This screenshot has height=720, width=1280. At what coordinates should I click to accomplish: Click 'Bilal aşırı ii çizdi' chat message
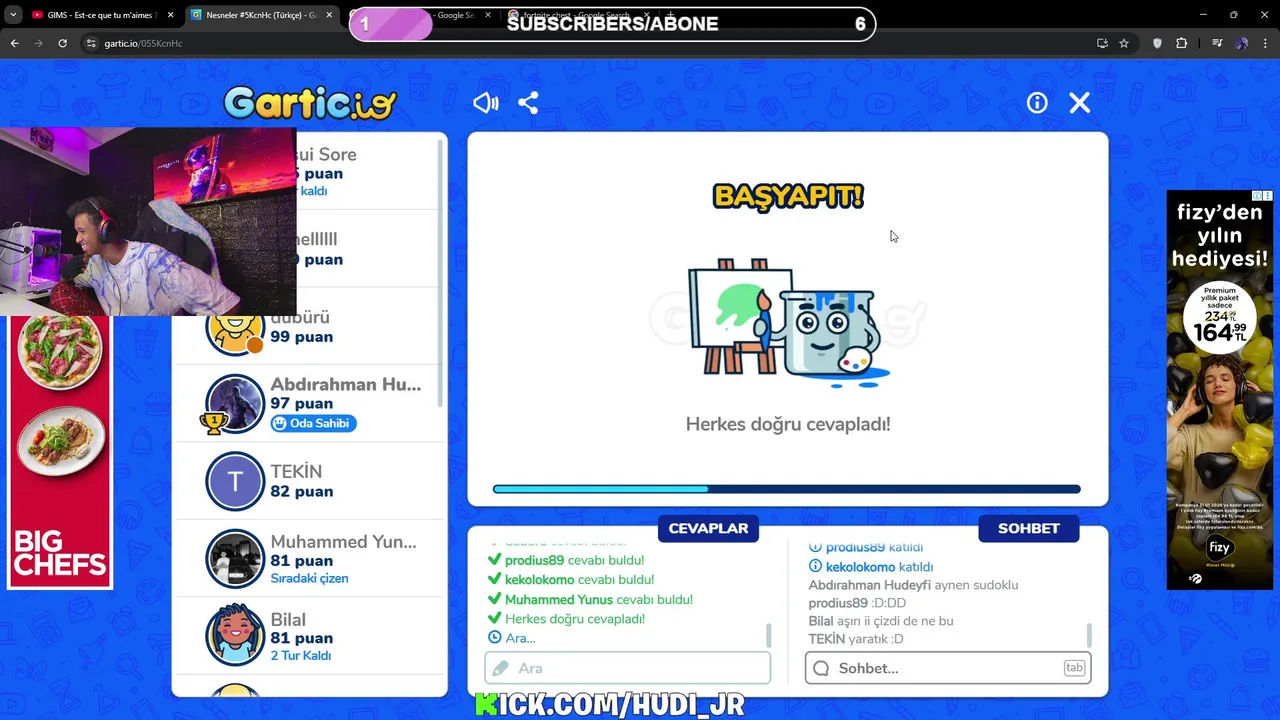coord(881,621)
